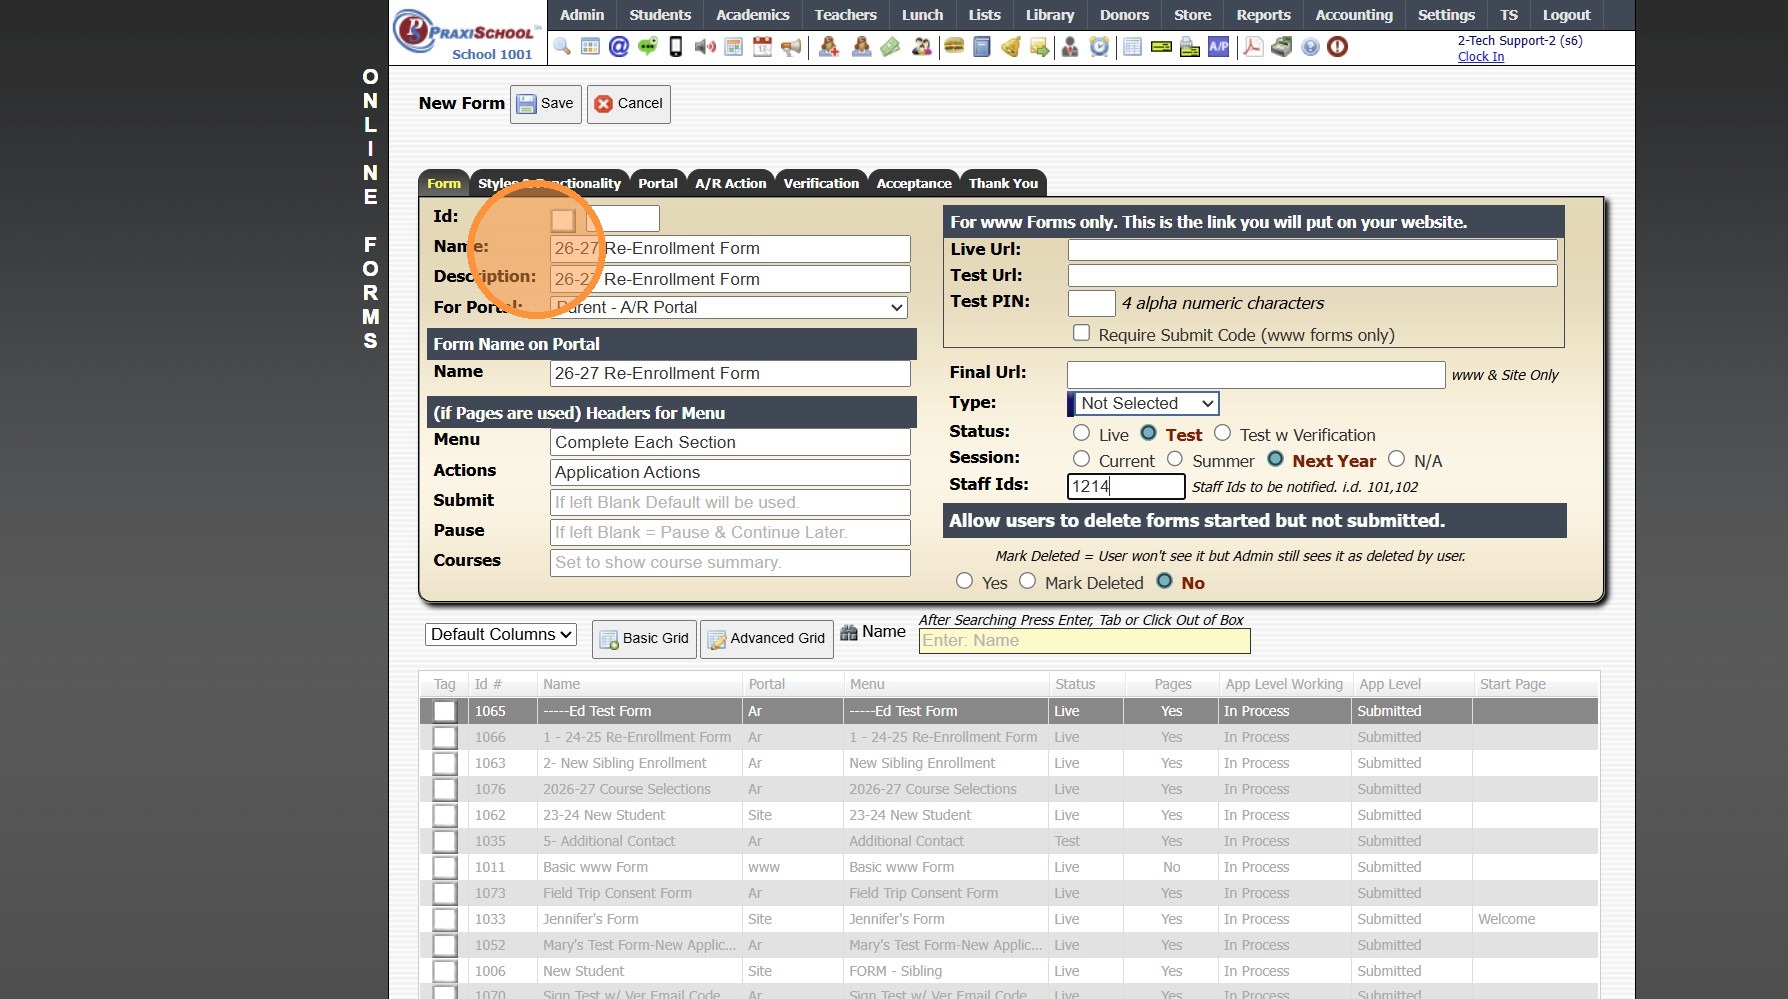Click the hamburger lunch icon
This screenshot has width=1788, height=999.
tap(954, 47)
